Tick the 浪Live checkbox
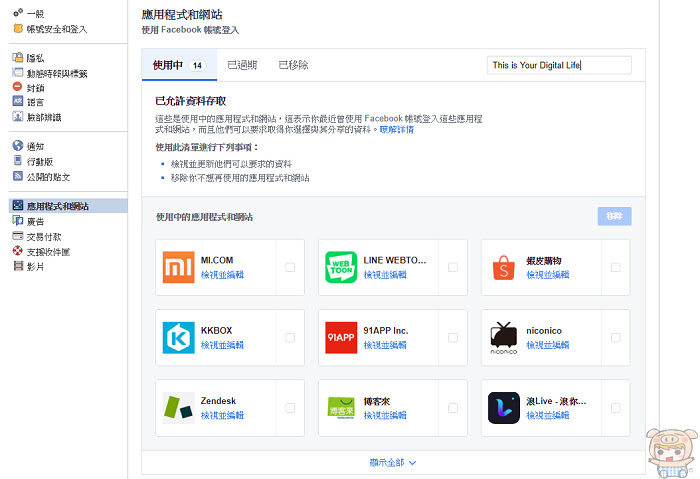 pyautogui.click(x=616, y=408)
